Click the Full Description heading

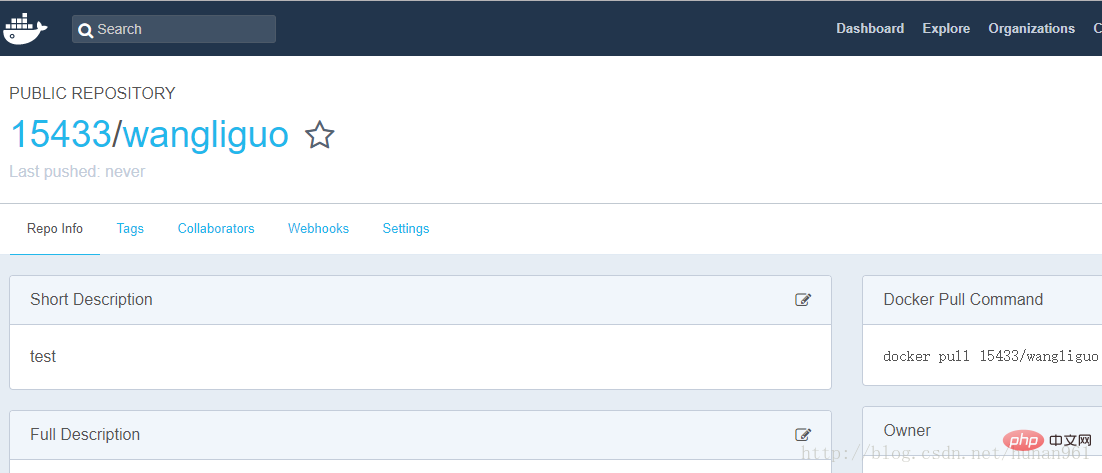(85, 435)
